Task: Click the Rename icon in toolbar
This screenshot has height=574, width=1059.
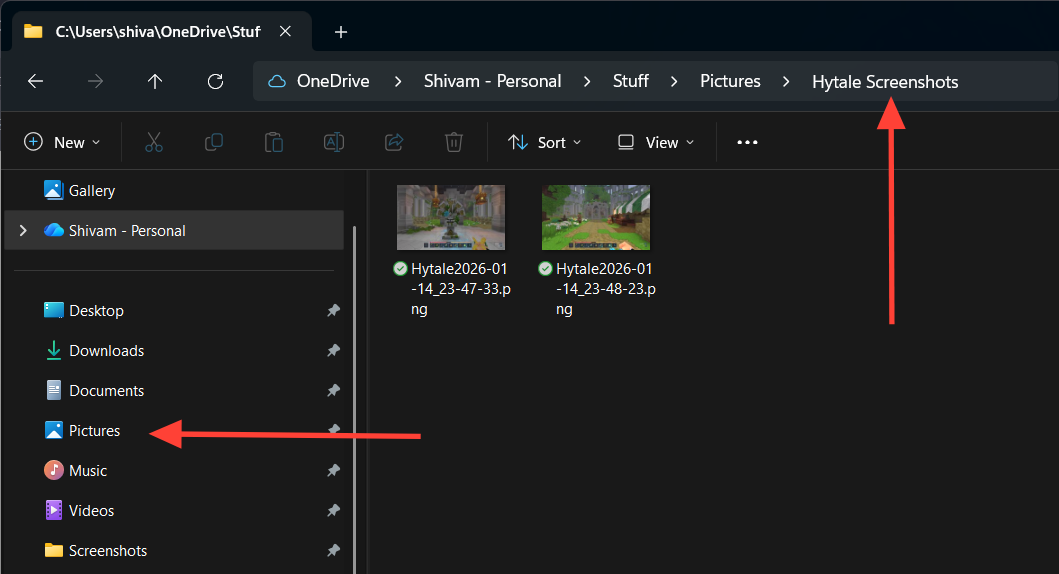Action: pyautogui.click(x=333, y=142)
